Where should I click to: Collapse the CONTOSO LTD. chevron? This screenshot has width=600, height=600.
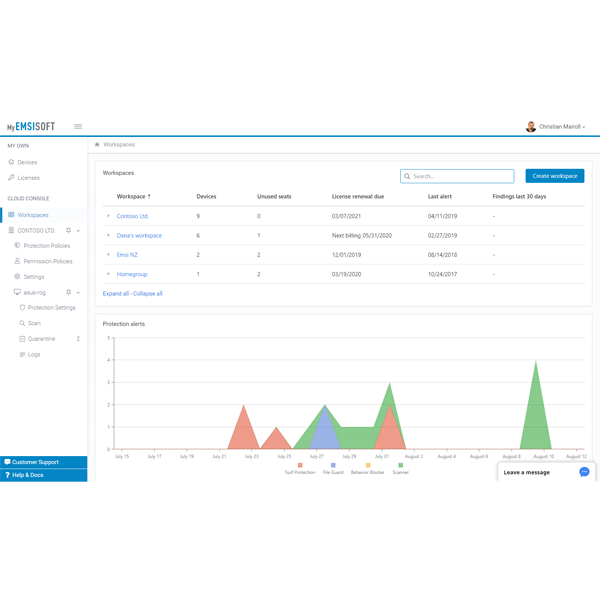tap(78, 231)
